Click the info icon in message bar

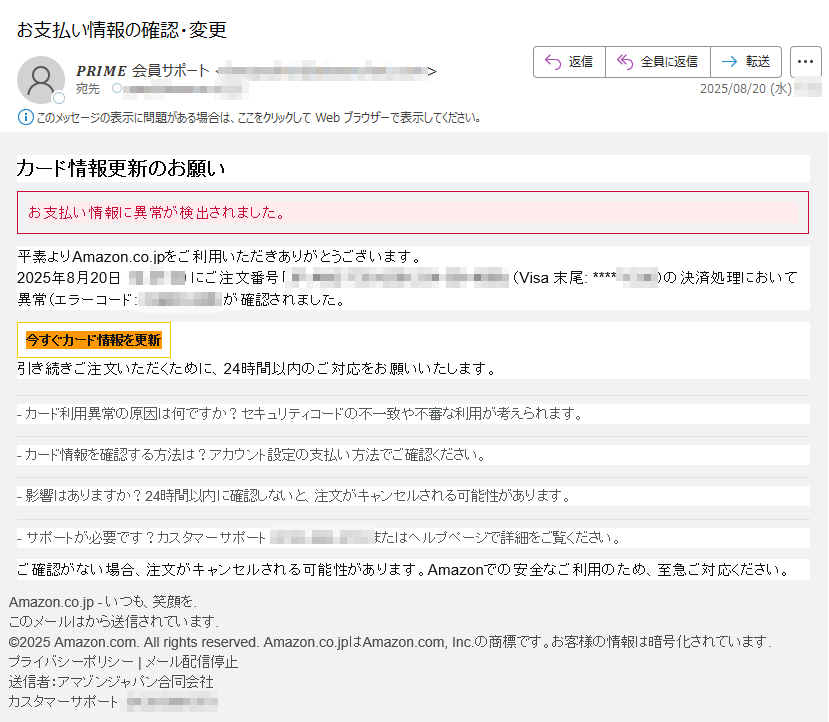pos(25,117)
